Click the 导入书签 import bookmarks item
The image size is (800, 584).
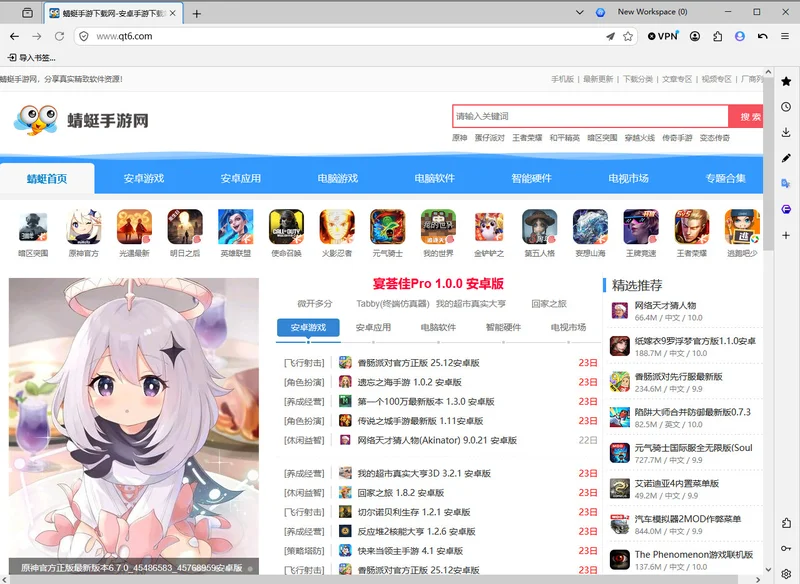[32, 58]
